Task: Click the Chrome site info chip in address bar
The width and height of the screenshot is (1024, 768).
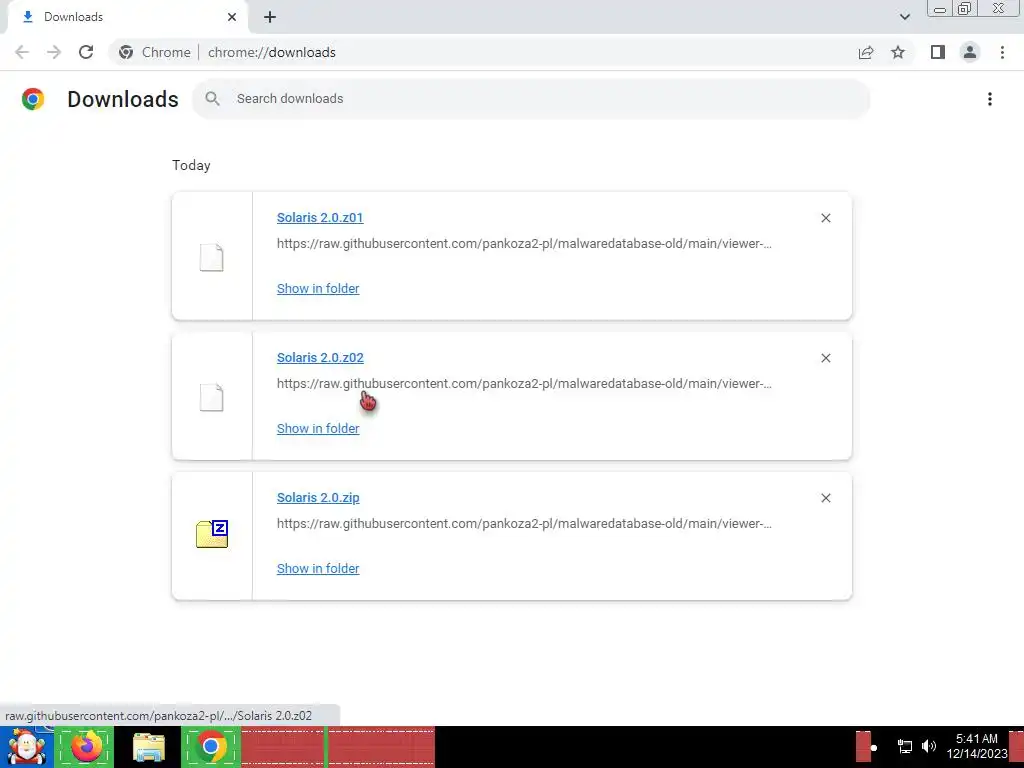Action: [x=155, y=52]
